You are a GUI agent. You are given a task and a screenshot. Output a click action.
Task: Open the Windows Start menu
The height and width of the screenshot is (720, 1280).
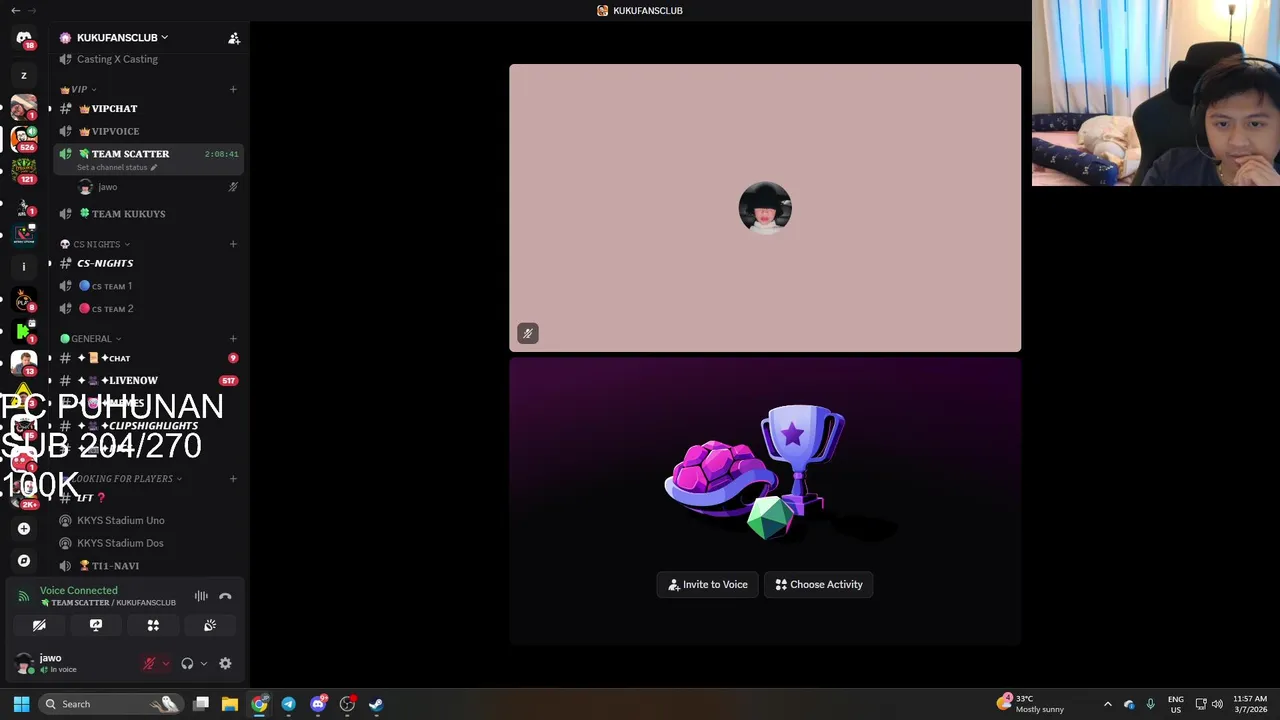click(x=21, y=704)
